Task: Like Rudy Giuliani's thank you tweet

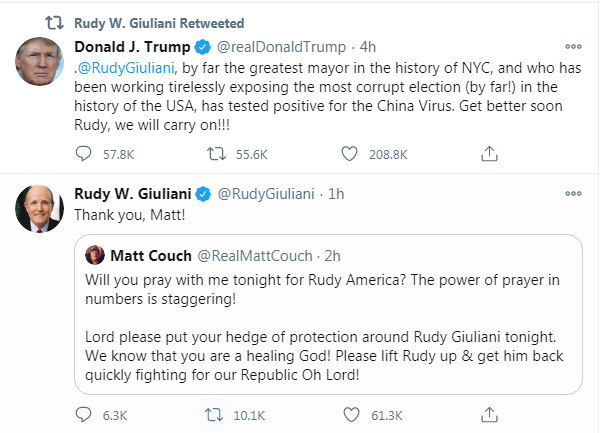Action: click(350, 414)
